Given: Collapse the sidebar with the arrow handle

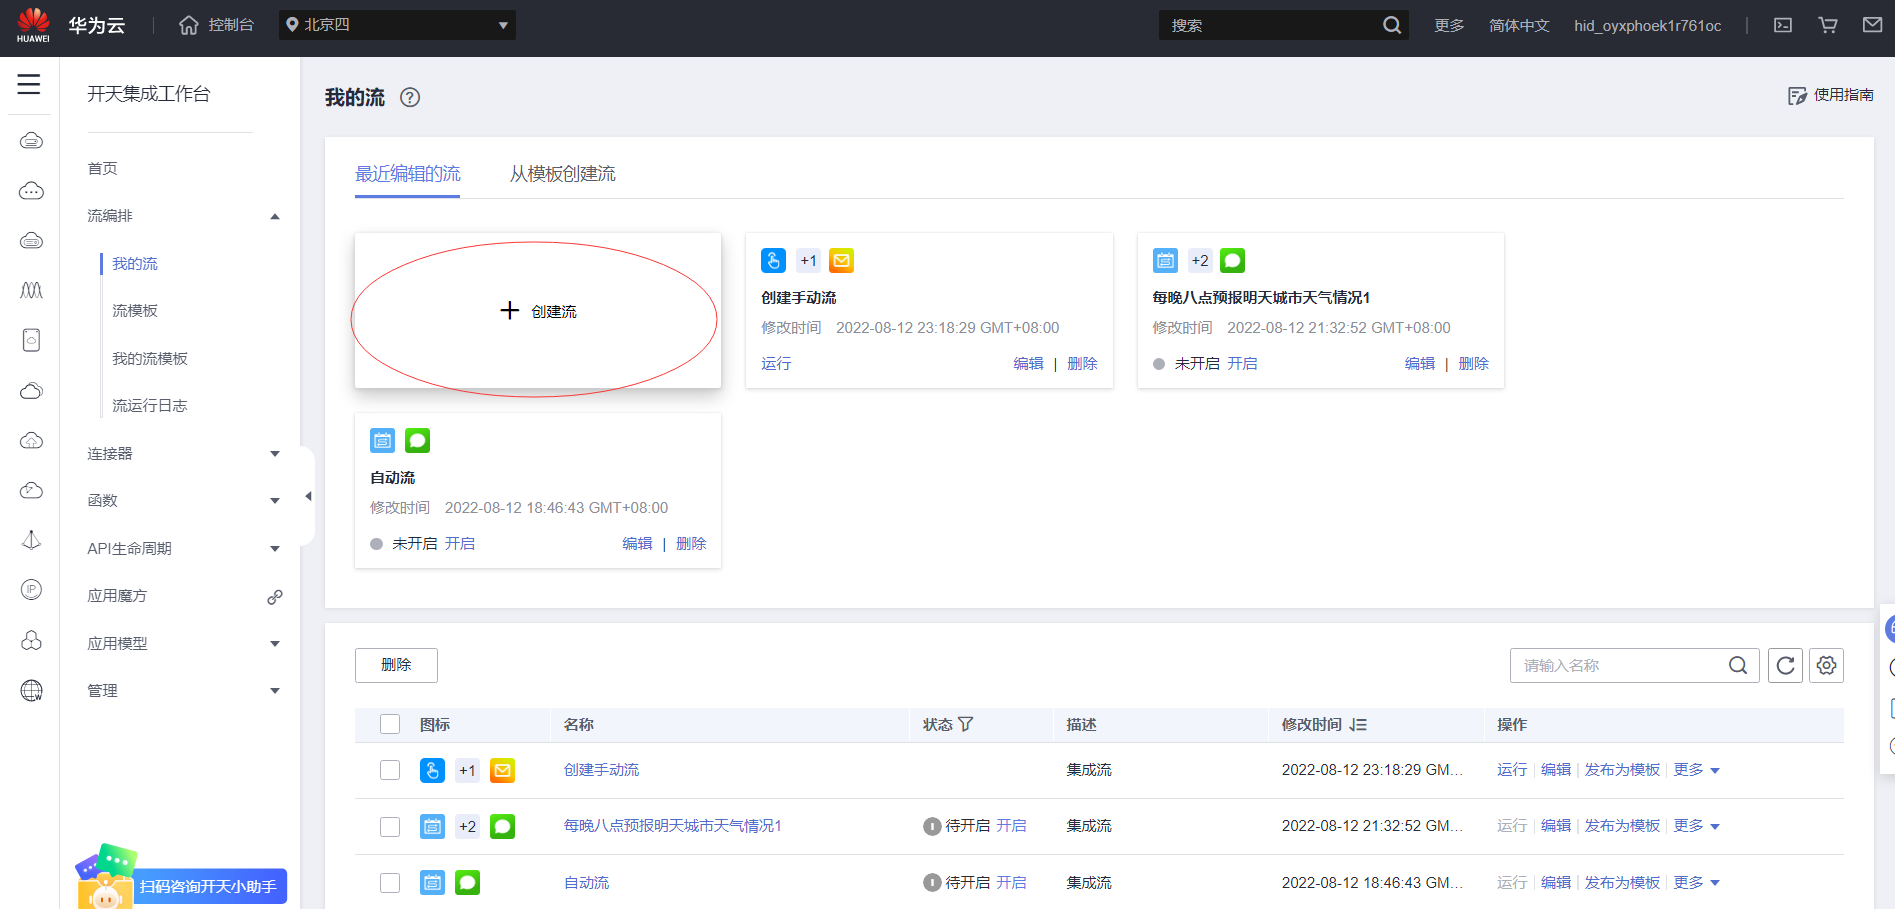Looking at the screenshot, I should click(308, 496).
